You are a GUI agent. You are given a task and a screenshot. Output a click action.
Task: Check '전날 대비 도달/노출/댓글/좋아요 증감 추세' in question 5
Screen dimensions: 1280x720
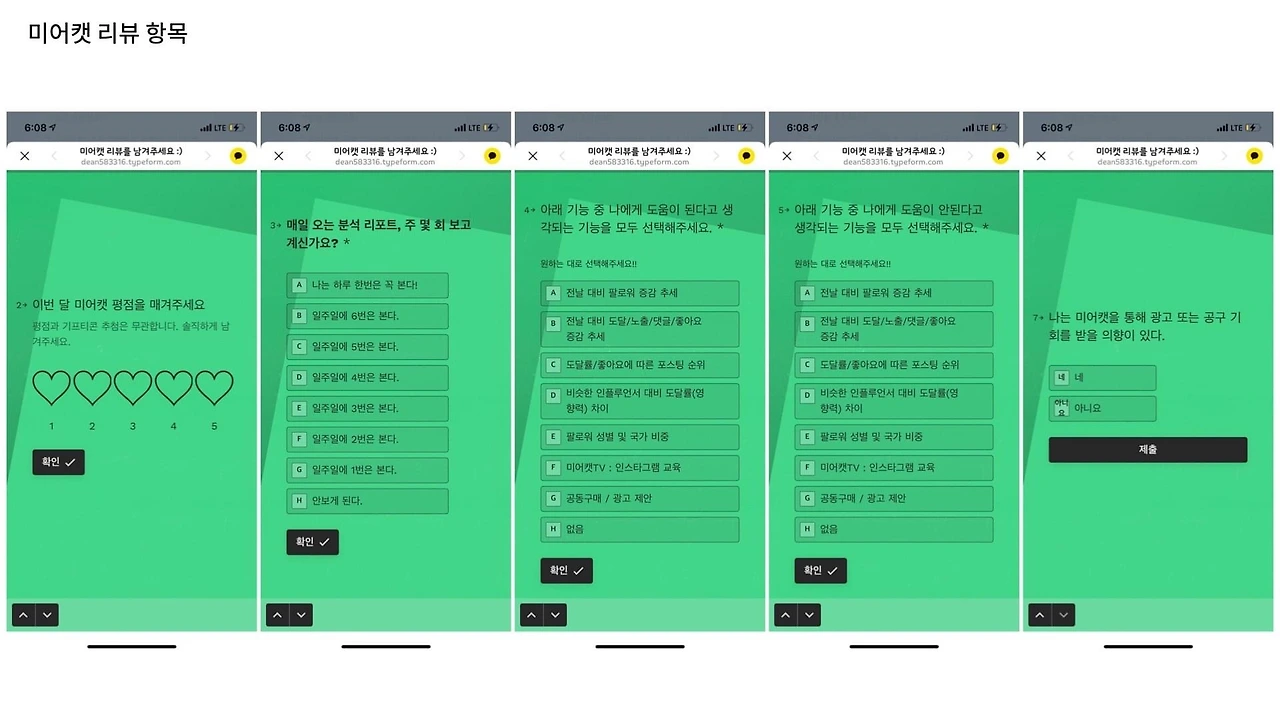pyautogui.click(x=894, y=329)
